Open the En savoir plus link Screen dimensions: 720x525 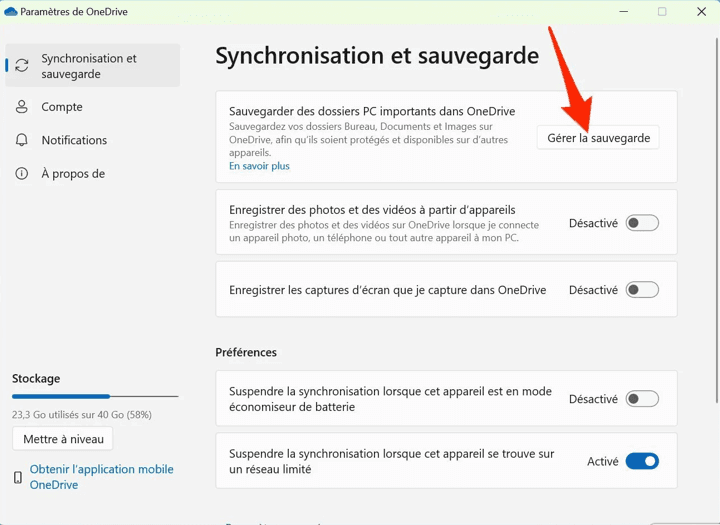[259, 166]
